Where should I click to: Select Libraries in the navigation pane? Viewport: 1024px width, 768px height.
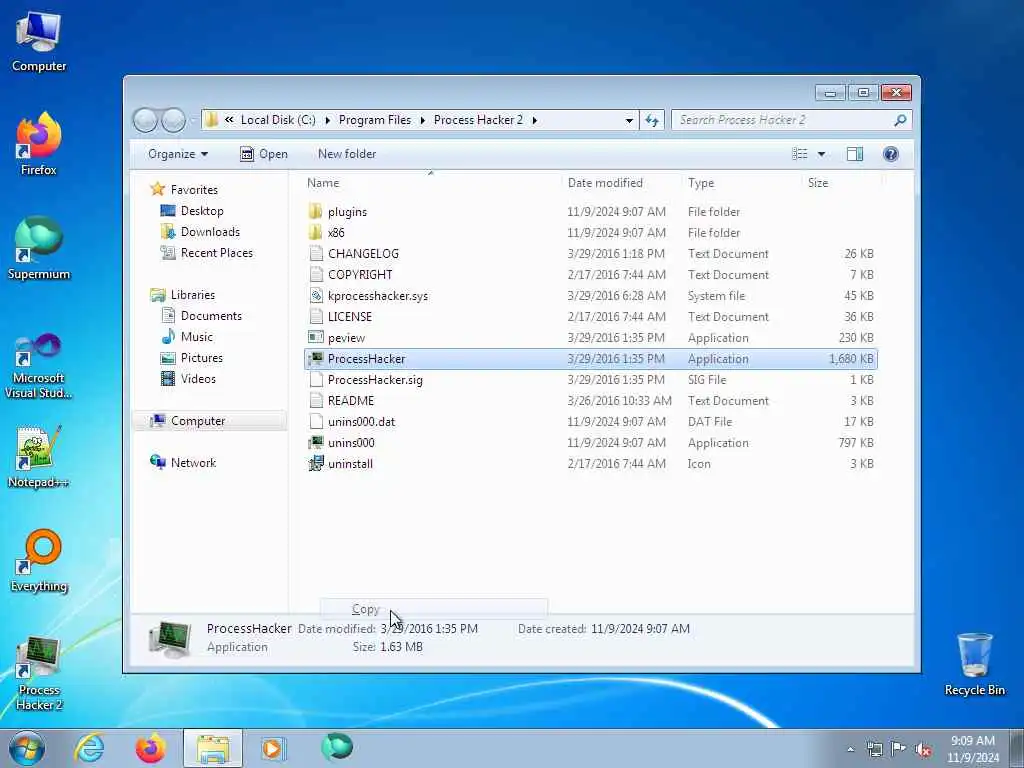click(x=193, y=295)
